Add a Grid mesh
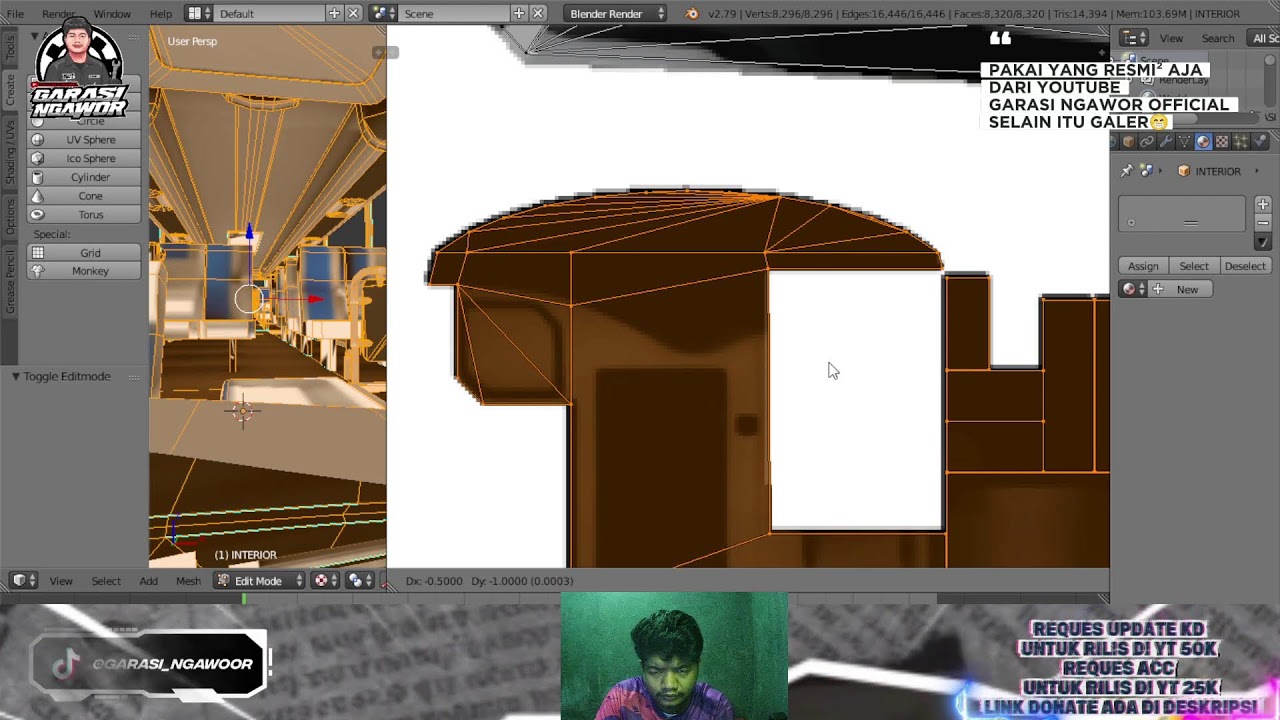1280x720 pixels. click(84, 253)
